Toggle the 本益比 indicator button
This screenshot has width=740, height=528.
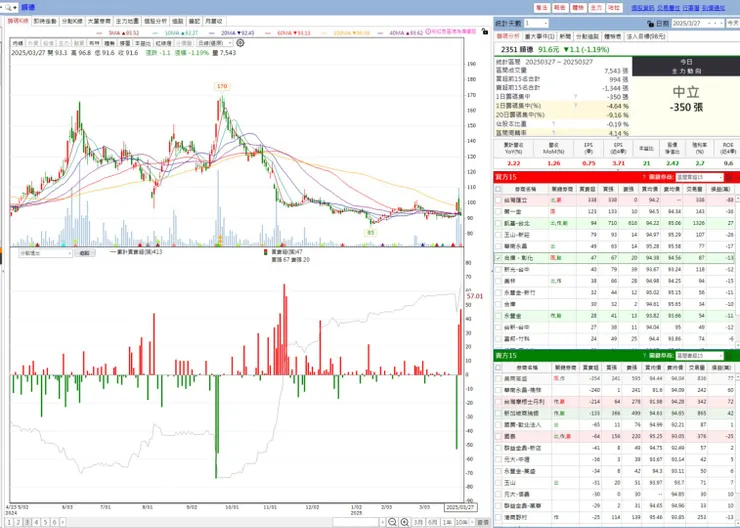(x=142, y=43)
